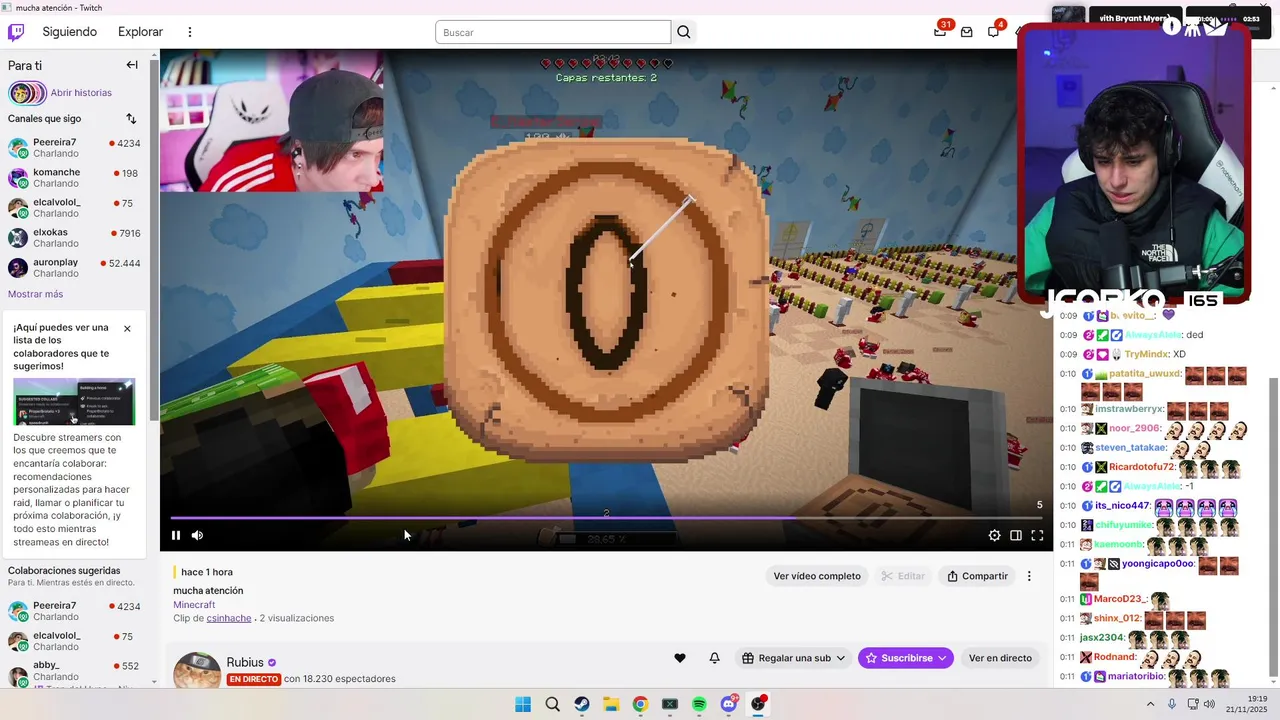Open clip author csinhache profile

click(x=229, y=619)
